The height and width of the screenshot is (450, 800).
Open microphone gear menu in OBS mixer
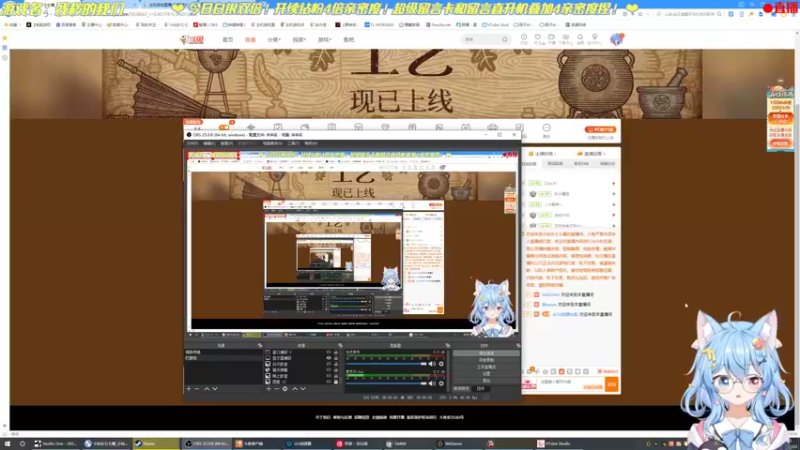(441, 383)
